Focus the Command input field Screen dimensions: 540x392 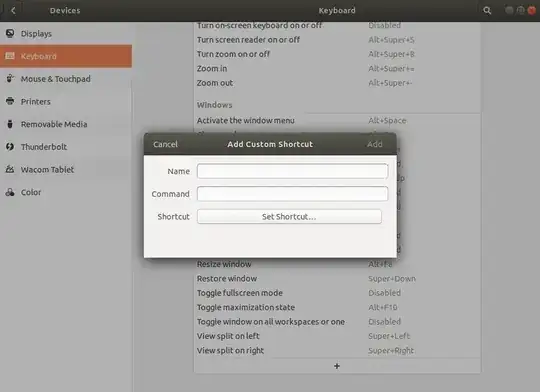point(292,194)
